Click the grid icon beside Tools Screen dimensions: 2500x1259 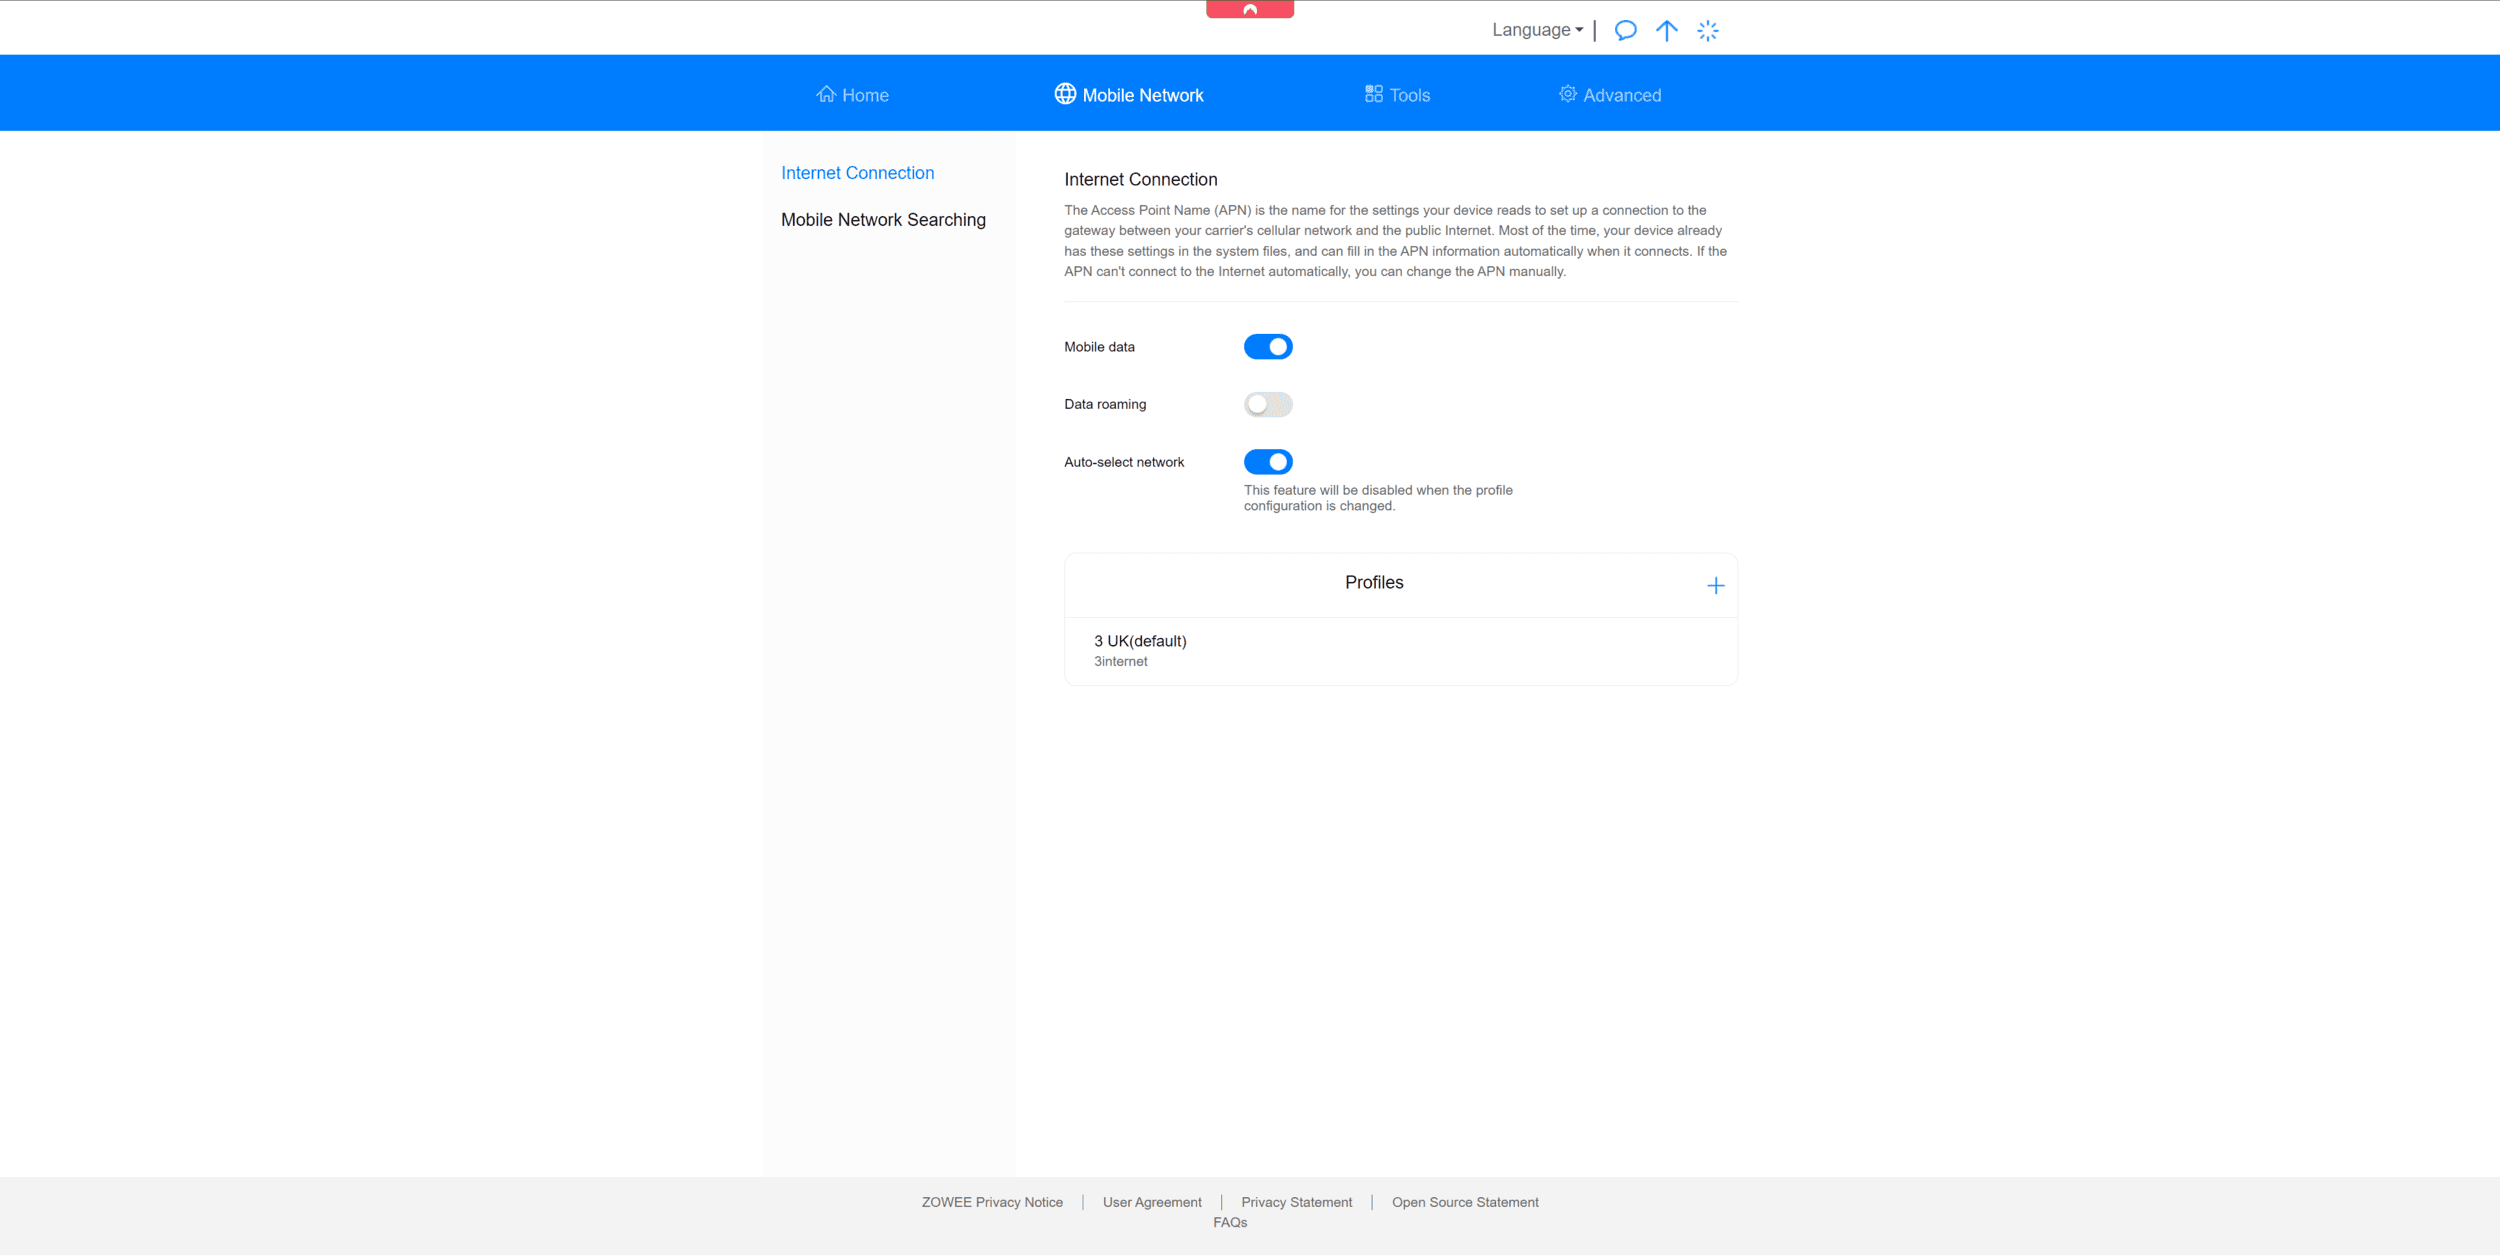[1373, 94]
